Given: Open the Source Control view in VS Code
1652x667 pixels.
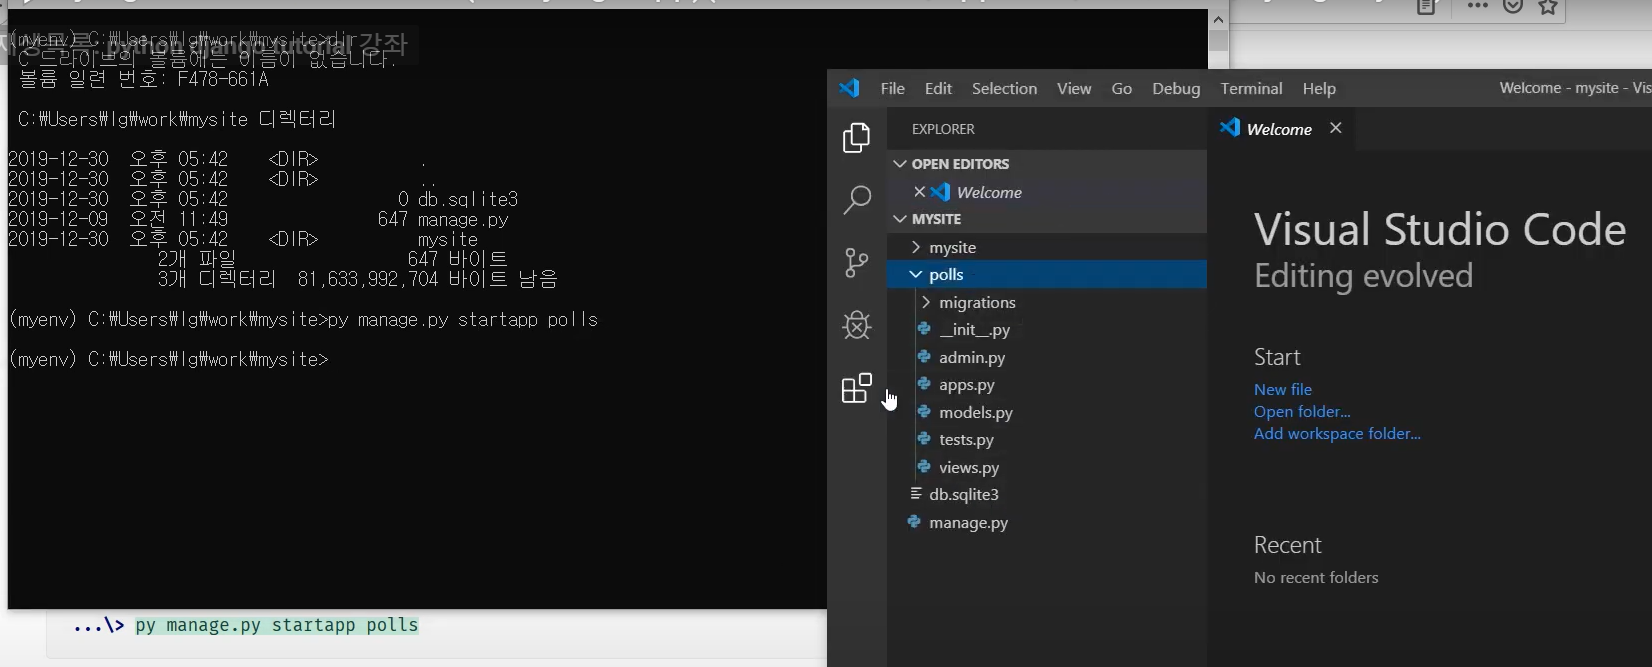Looking at the screenshot, I should (856, 262).
